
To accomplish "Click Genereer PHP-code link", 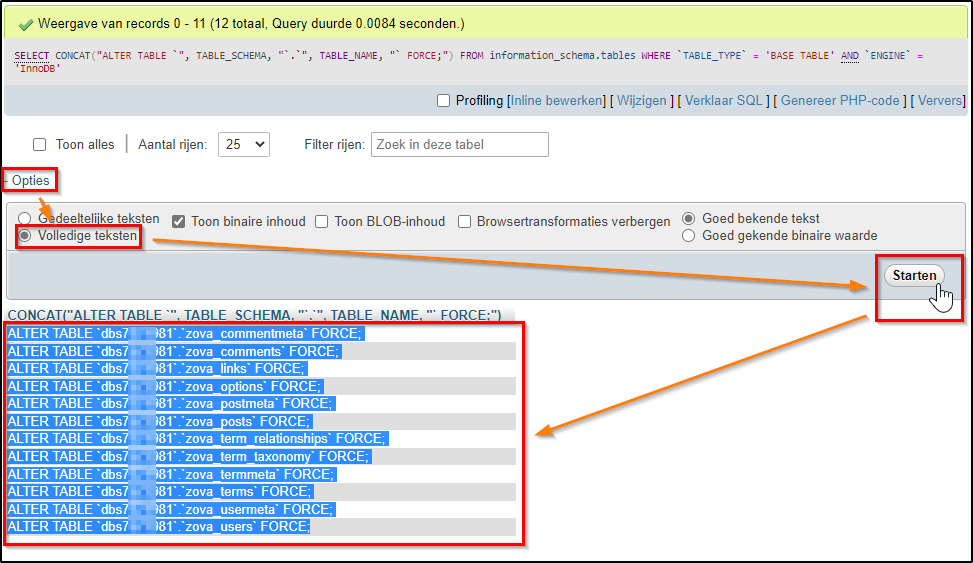I will [x=840, y=101].
